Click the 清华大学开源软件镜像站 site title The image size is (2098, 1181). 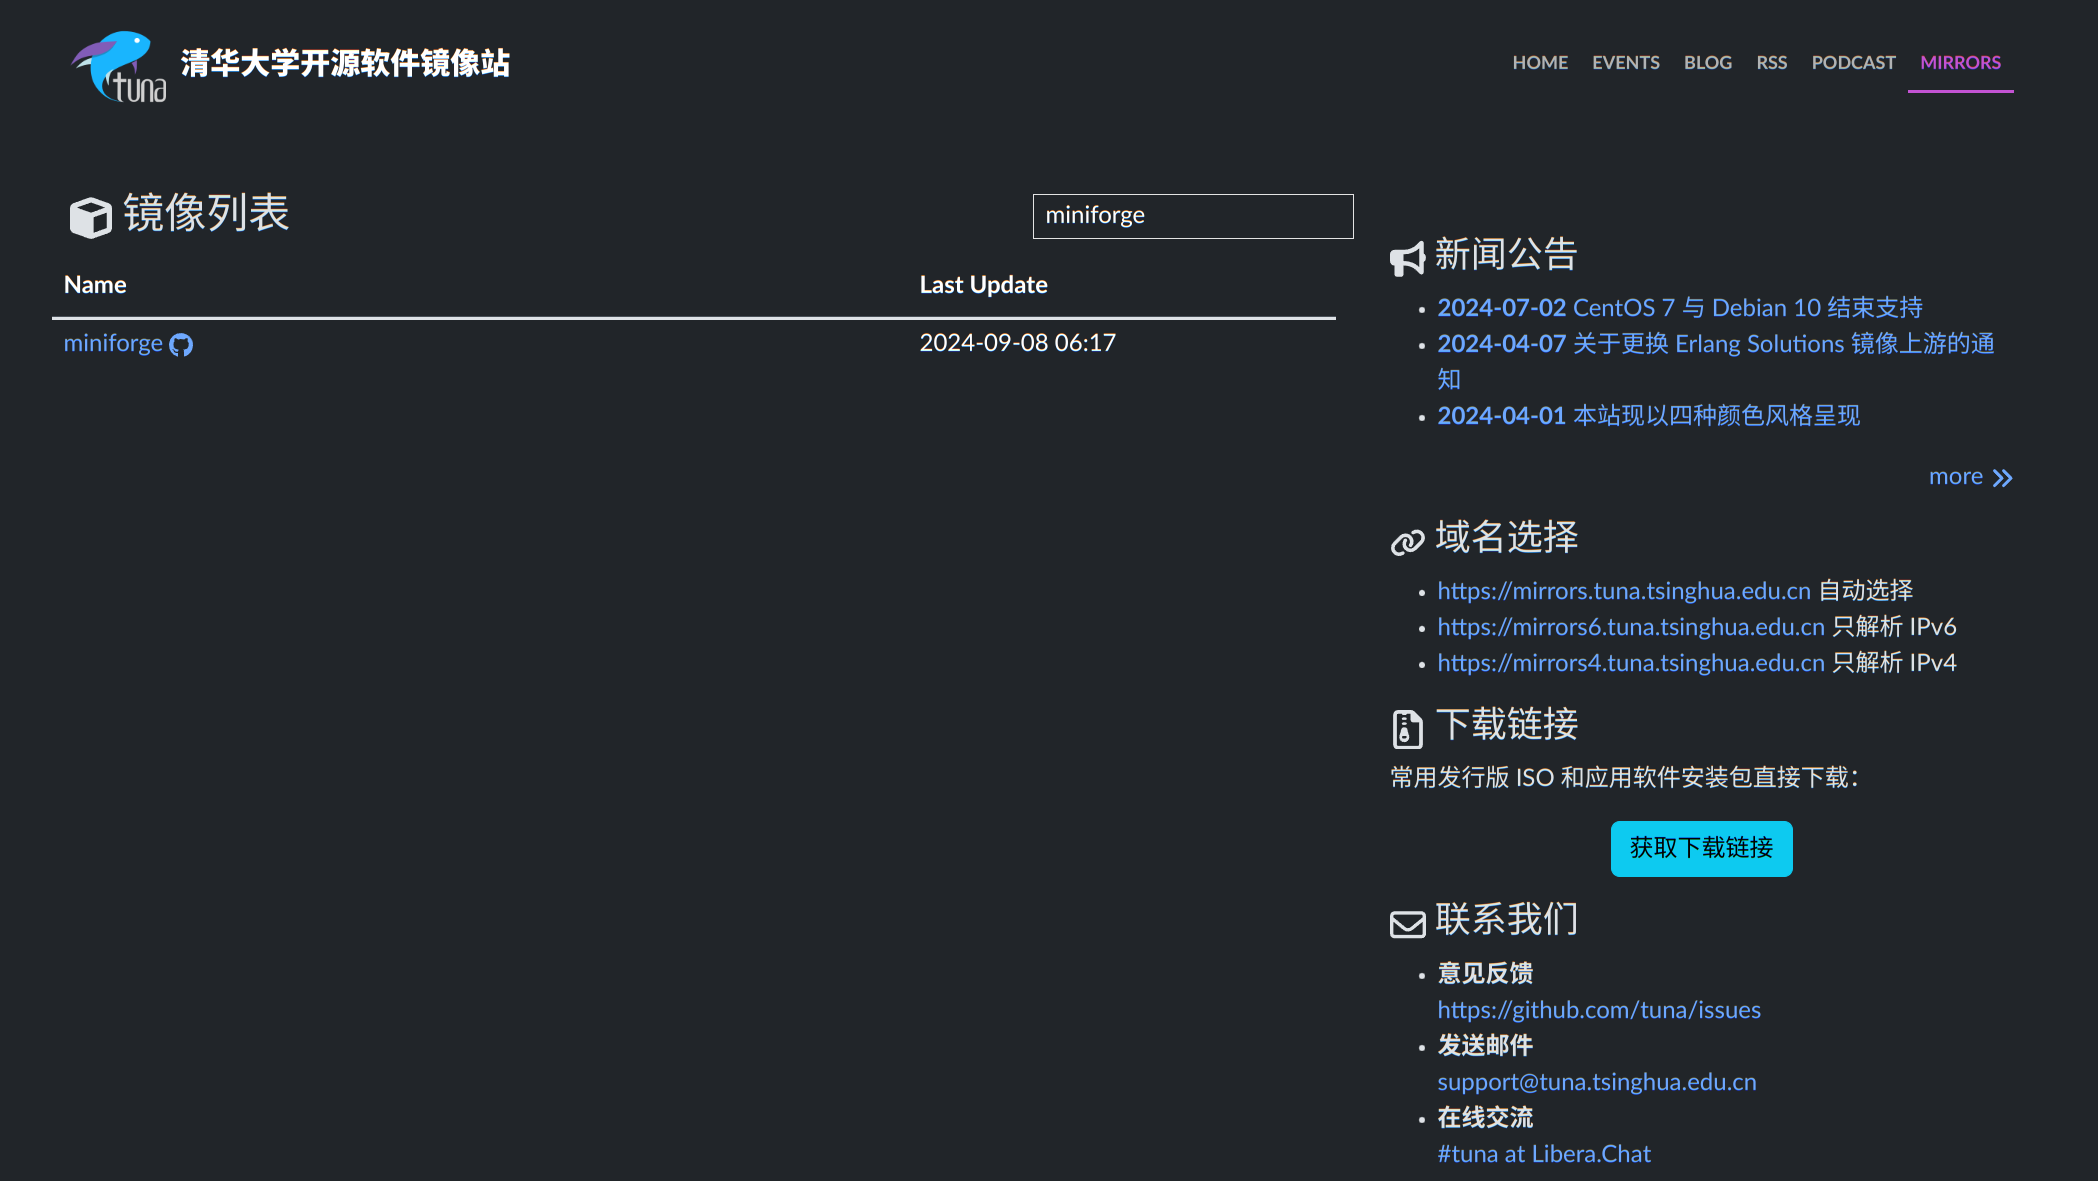coord(345,63)
